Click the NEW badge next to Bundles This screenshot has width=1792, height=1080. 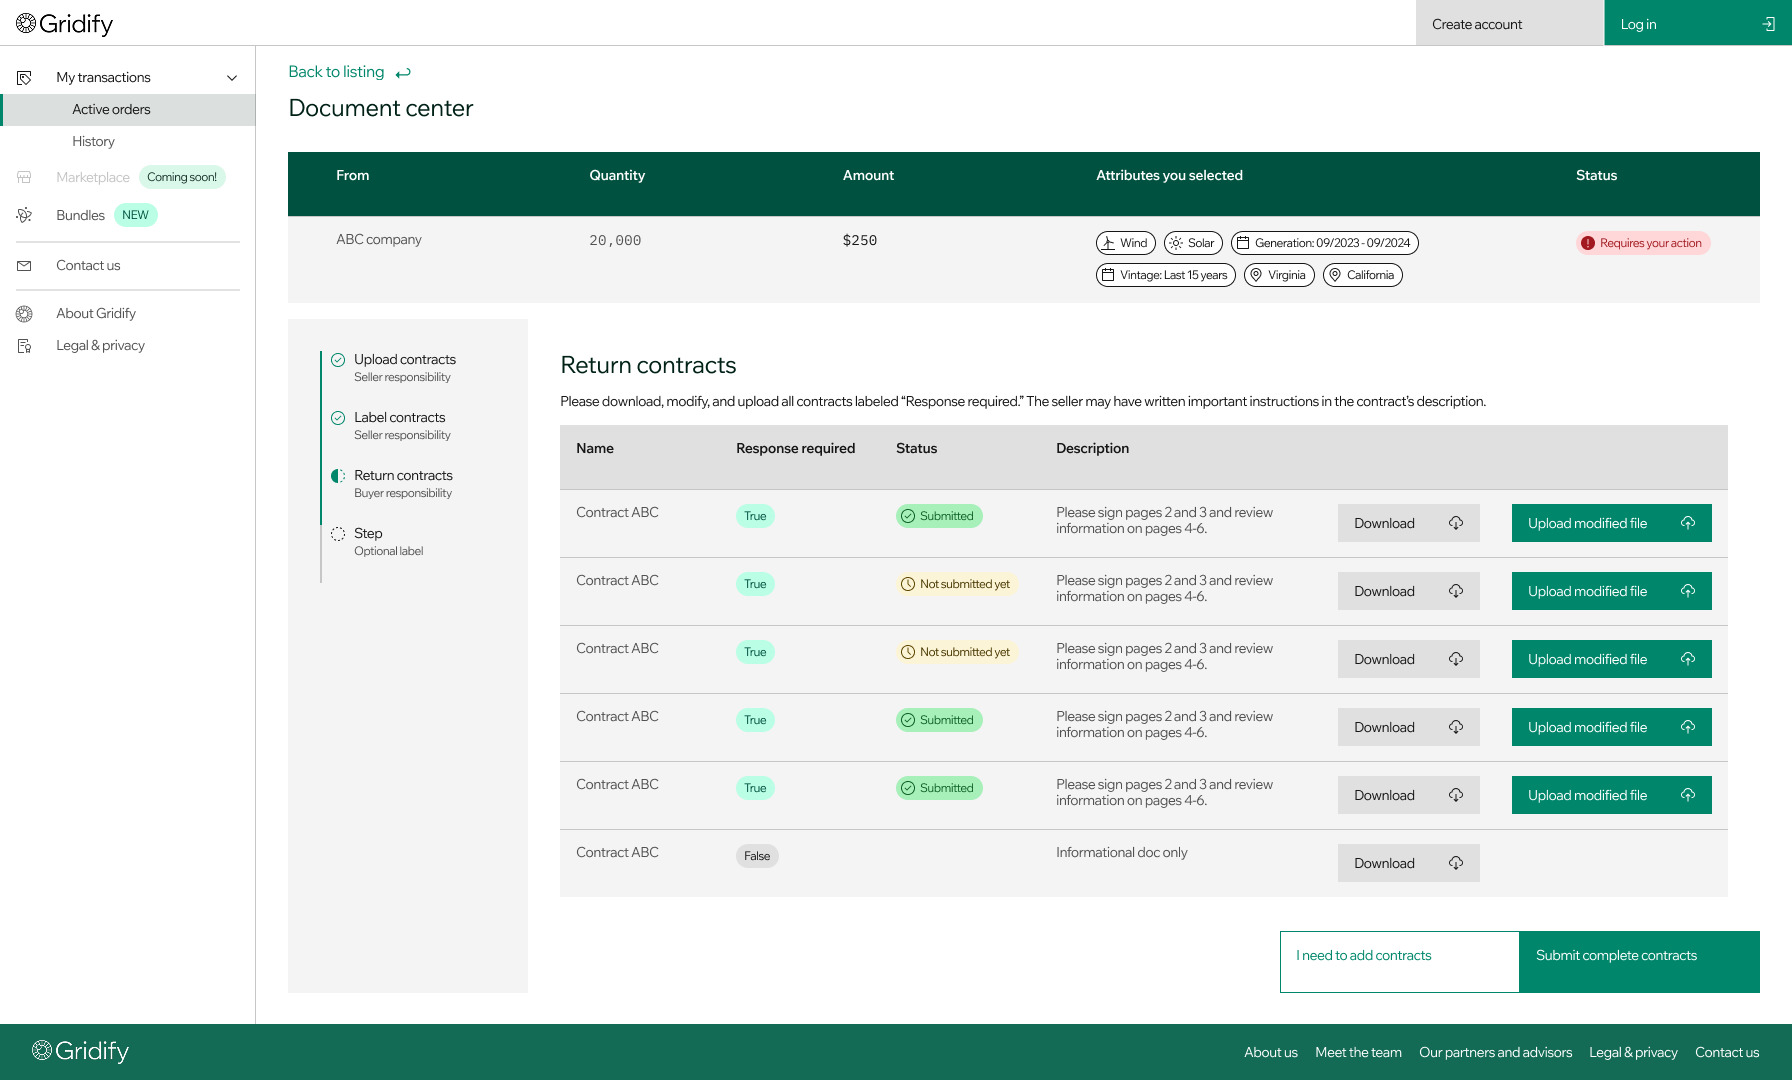pyautogui.click(x=135, y=215)
